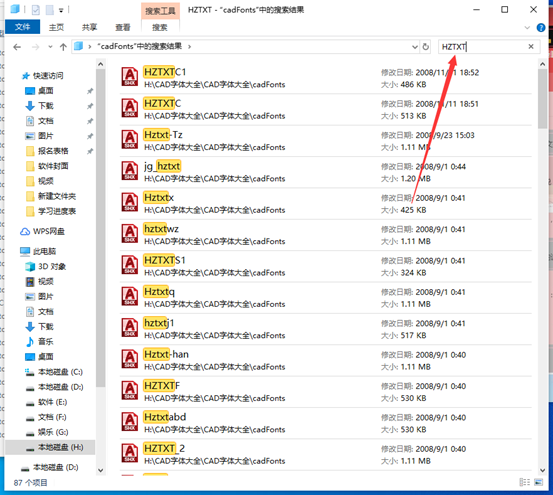Expand the ribbon with the chevron
553x495 pixels.
click(527, 28)
